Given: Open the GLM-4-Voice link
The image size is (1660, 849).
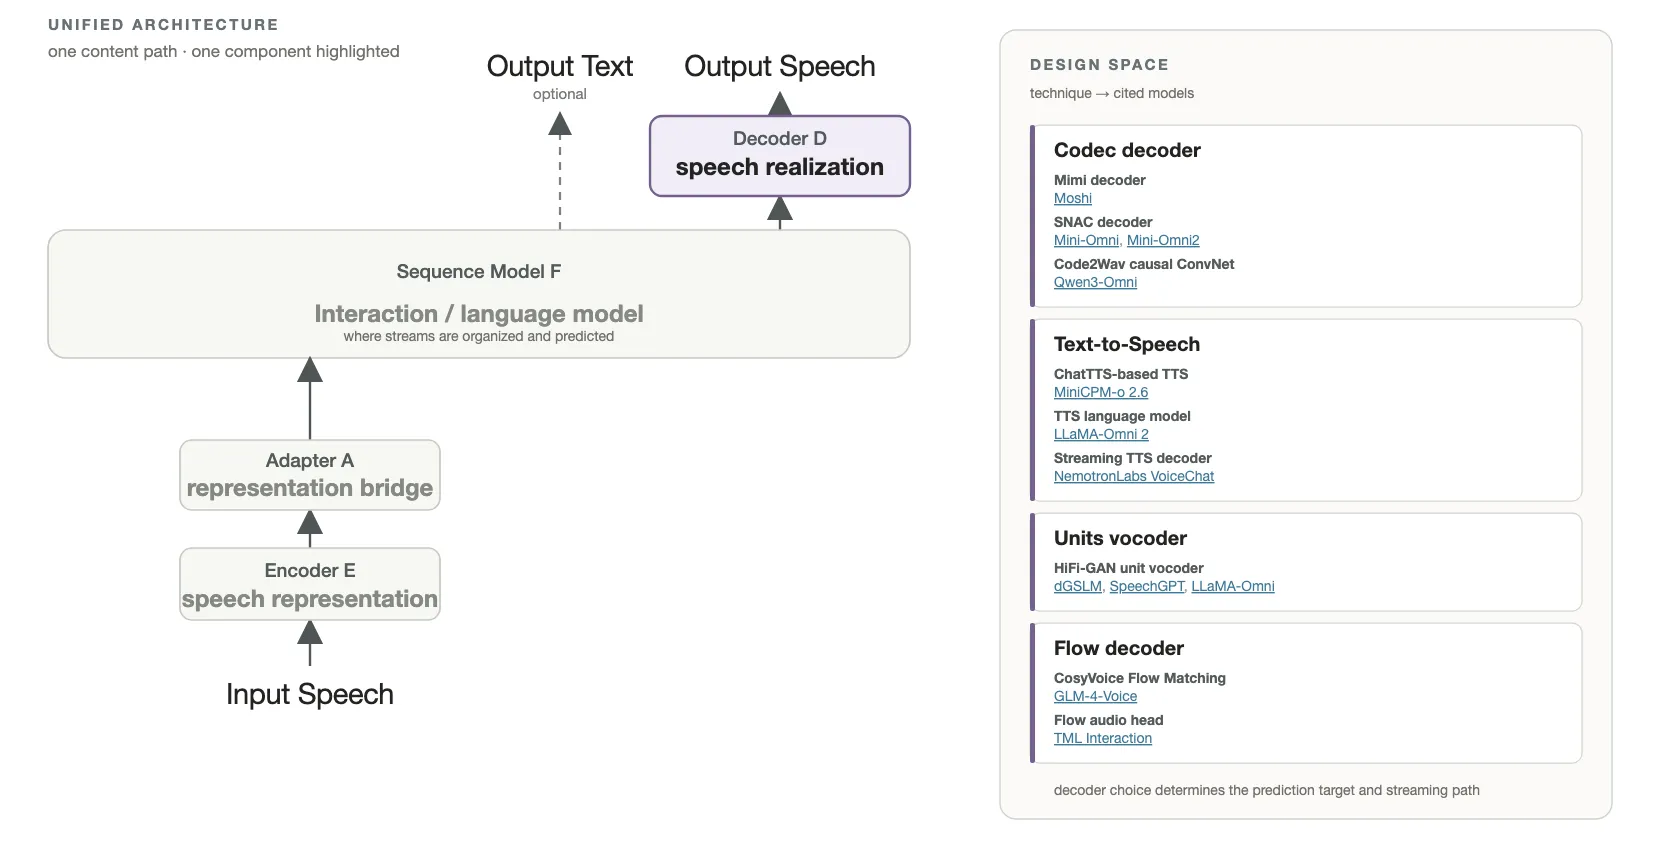Looking at the screenshot, I should pos(1095,696).
